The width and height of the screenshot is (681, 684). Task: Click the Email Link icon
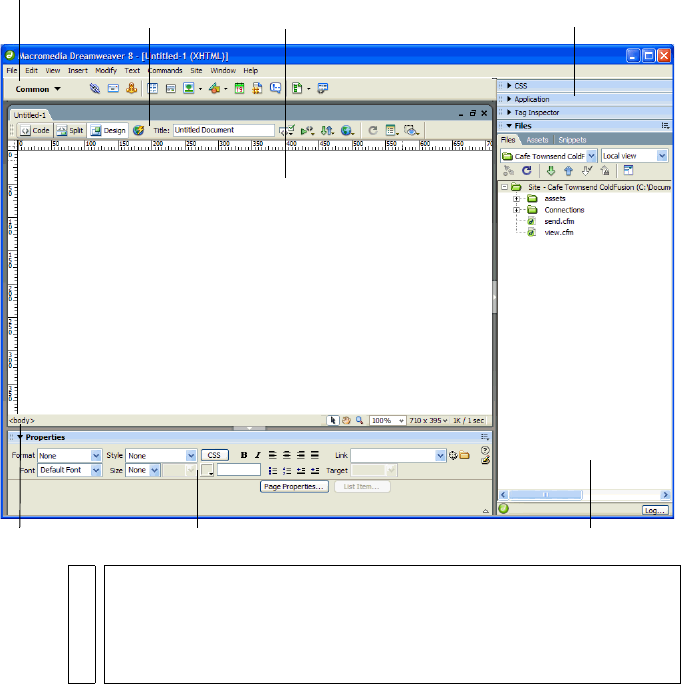pyautogui.click(x=113, y=89)
